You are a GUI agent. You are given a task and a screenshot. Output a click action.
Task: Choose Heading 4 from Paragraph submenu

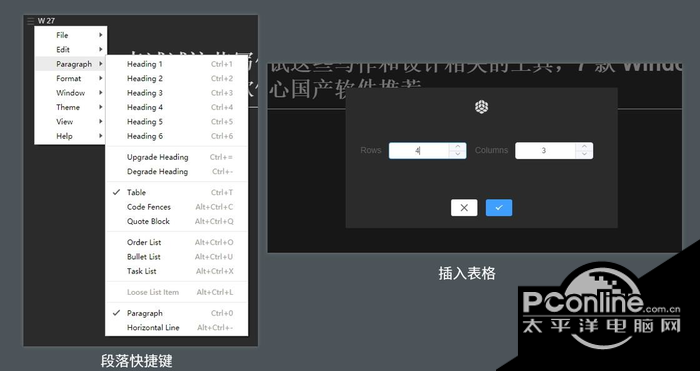pyautogui.click(x=176, y=107)
